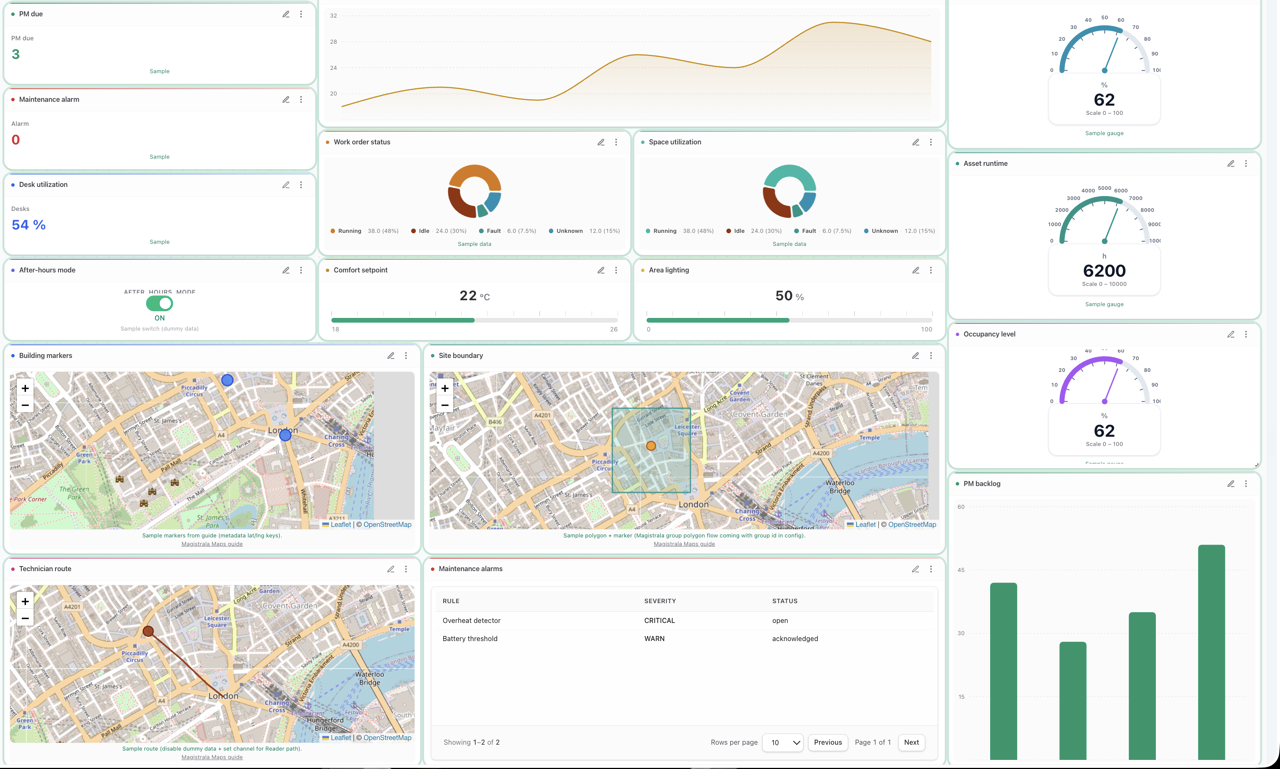This screenshot has height=769, width=1280.
Task: Open Magistrala Maps guide under Building markers
Action: (212, 544)
